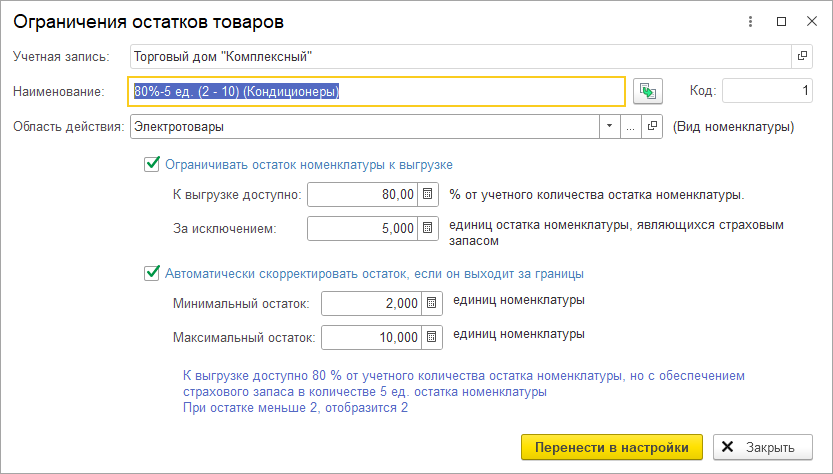
Task: Expand the Область действия dropdown list
Action: click(x=609, y=127)
